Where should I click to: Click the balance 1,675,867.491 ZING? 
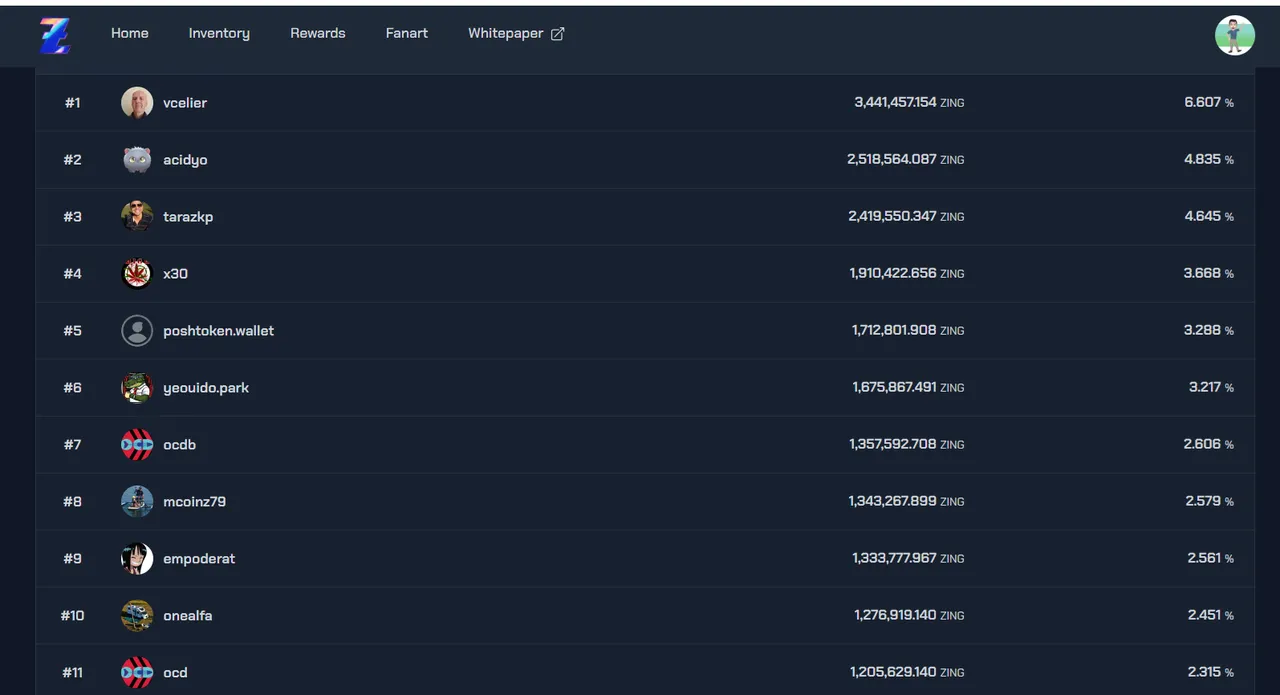point(908,387)
